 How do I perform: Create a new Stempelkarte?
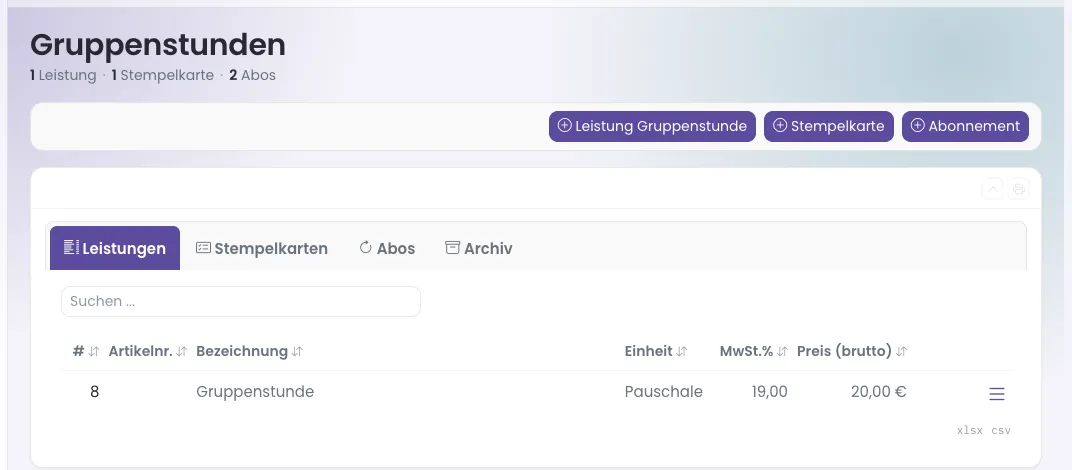(828, 127)
